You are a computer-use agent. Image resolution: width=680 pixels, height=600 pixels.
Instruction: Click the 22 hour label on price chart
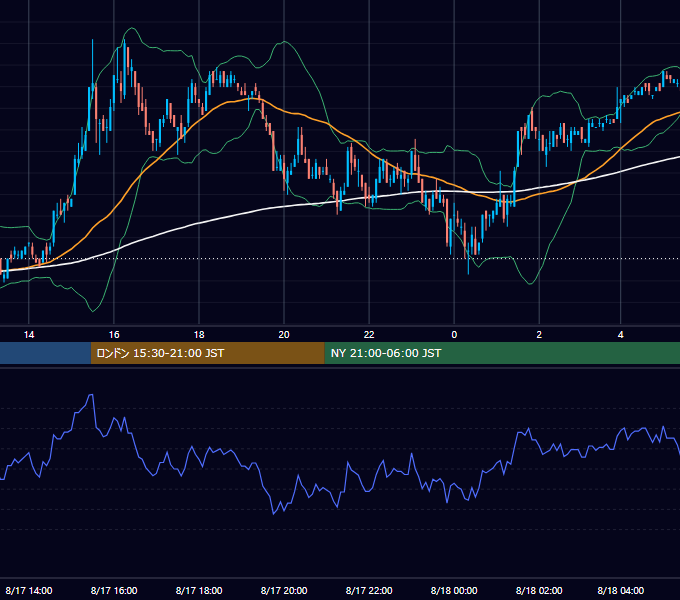(x=369, y=335)
